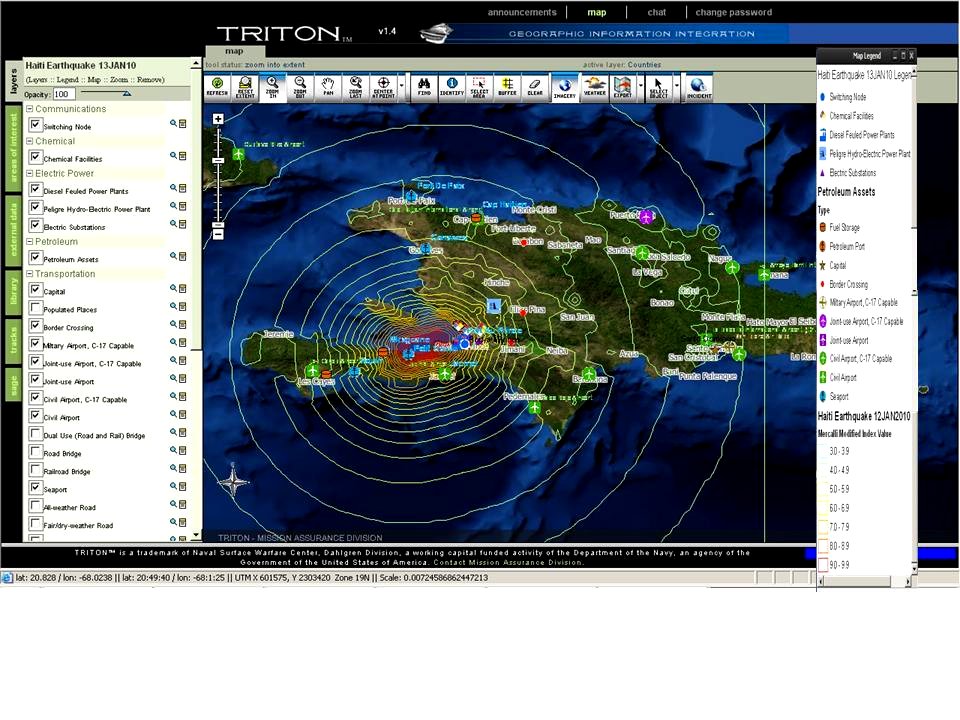Switch to the tracks side tab
This screenshot has height=720, width=960.
click(13, 340)
